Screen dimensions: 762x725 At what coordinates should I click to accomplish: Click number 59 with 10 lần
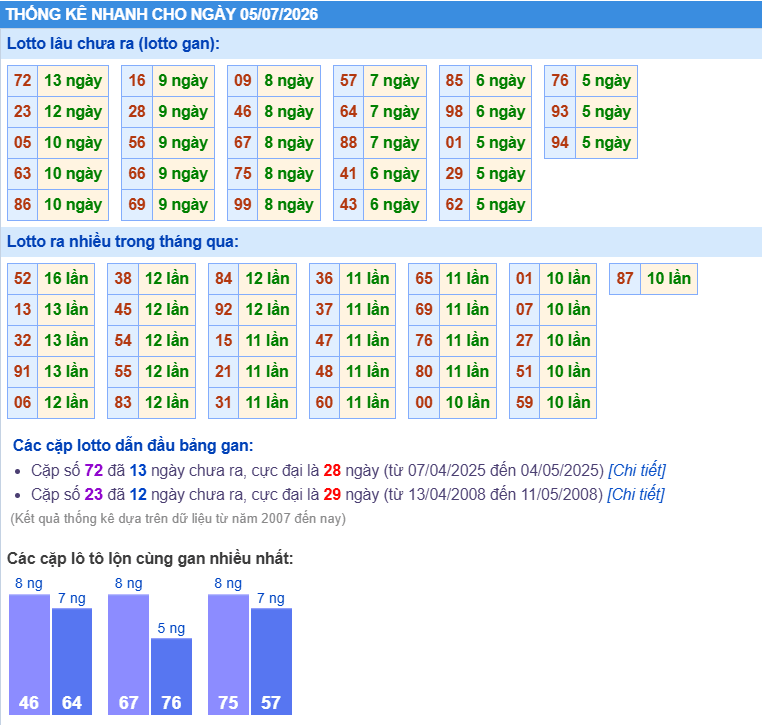click(524, 403)
